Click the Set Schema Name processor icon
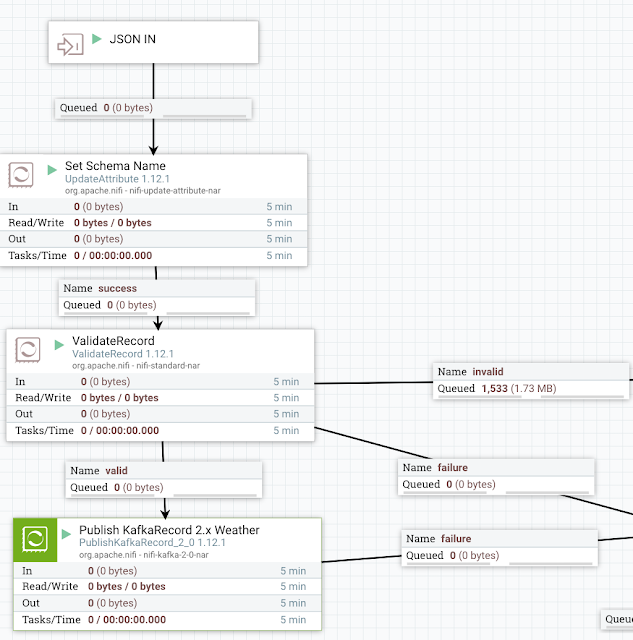 (x=23, y=176)
